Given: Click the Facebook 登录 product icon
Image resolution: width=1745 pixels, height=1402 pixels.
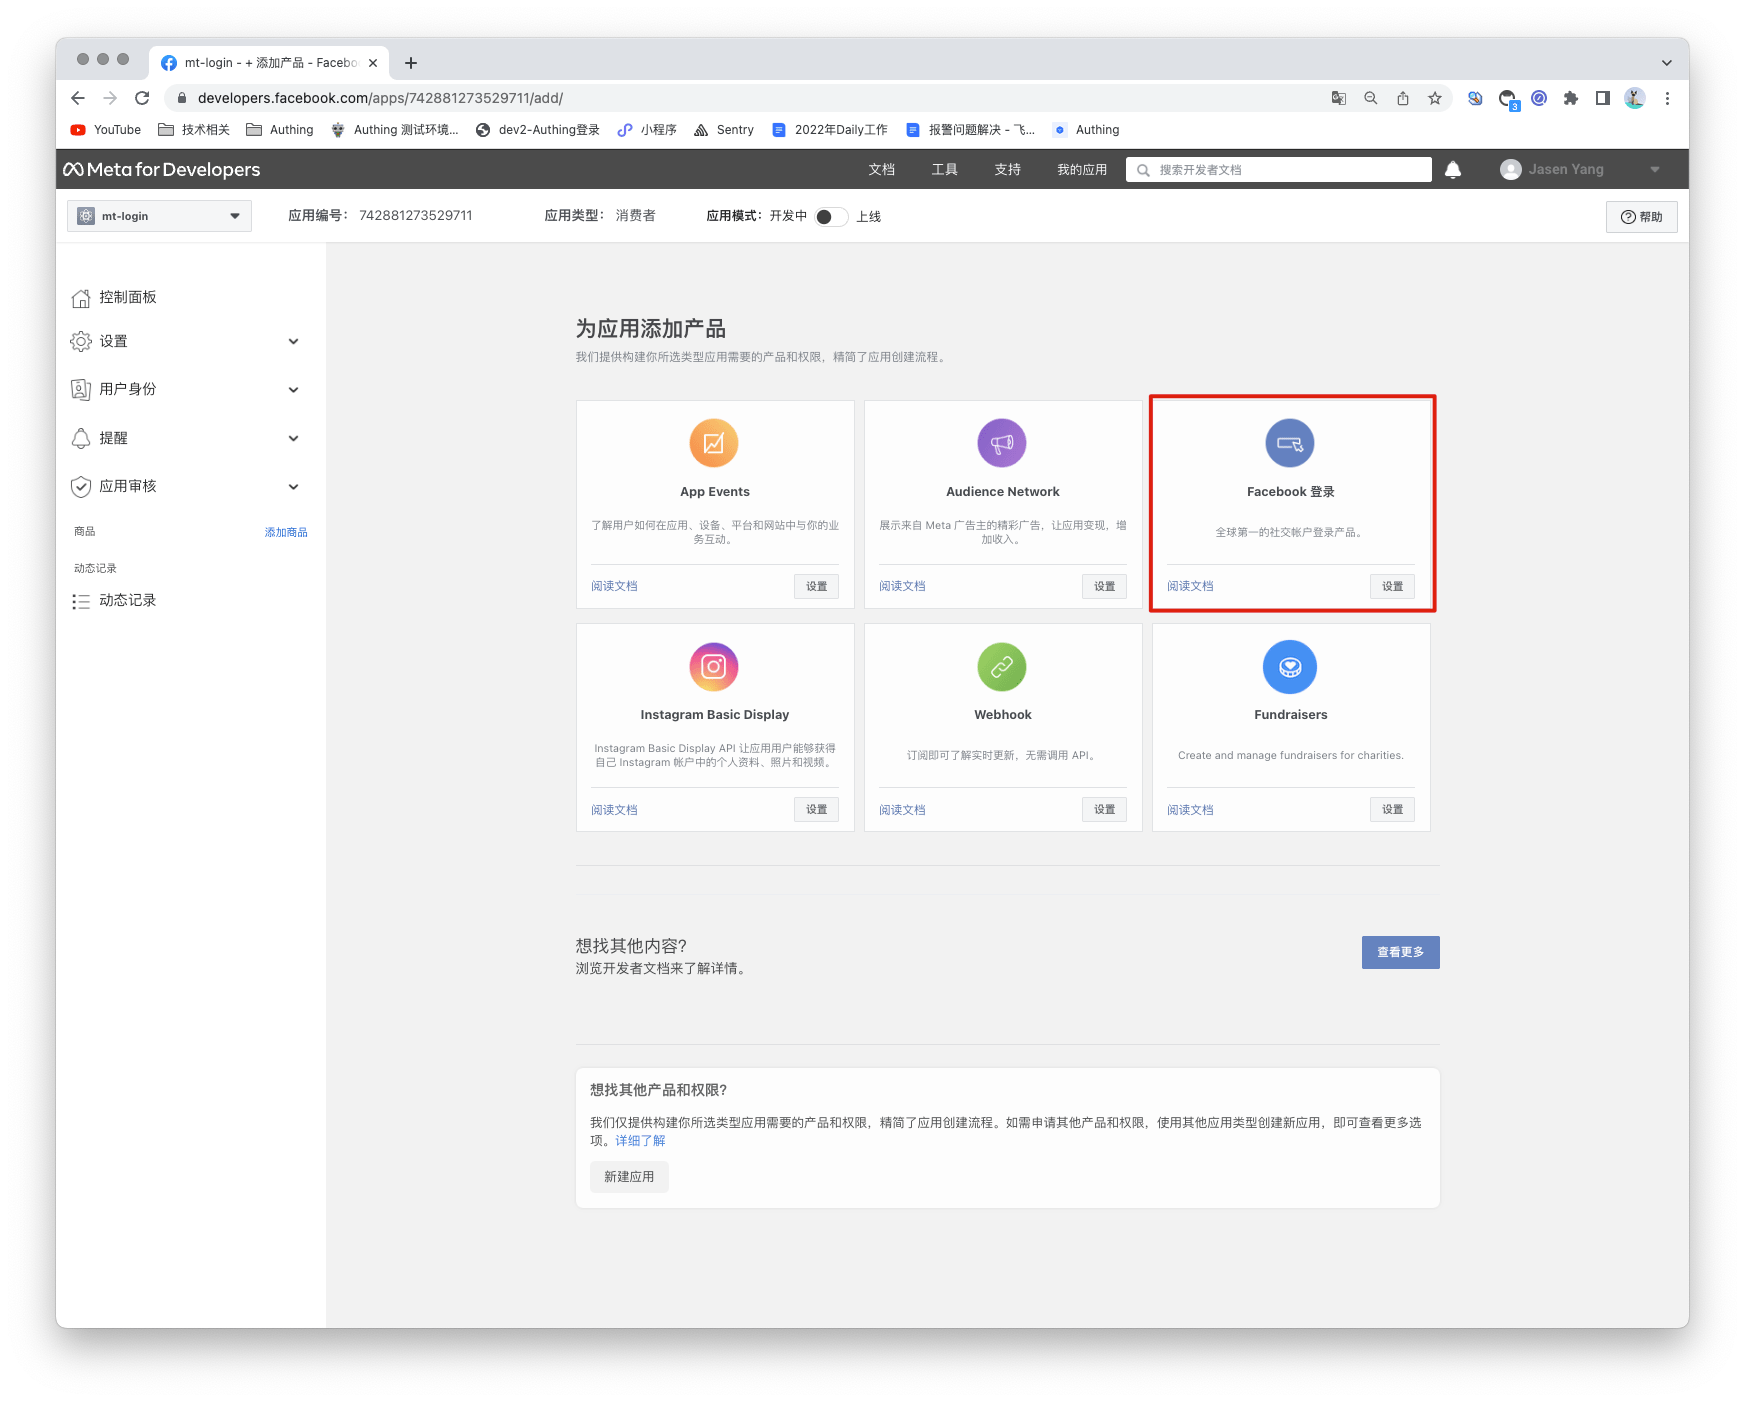Looking at the screenshot, I should pos(1290,442).
